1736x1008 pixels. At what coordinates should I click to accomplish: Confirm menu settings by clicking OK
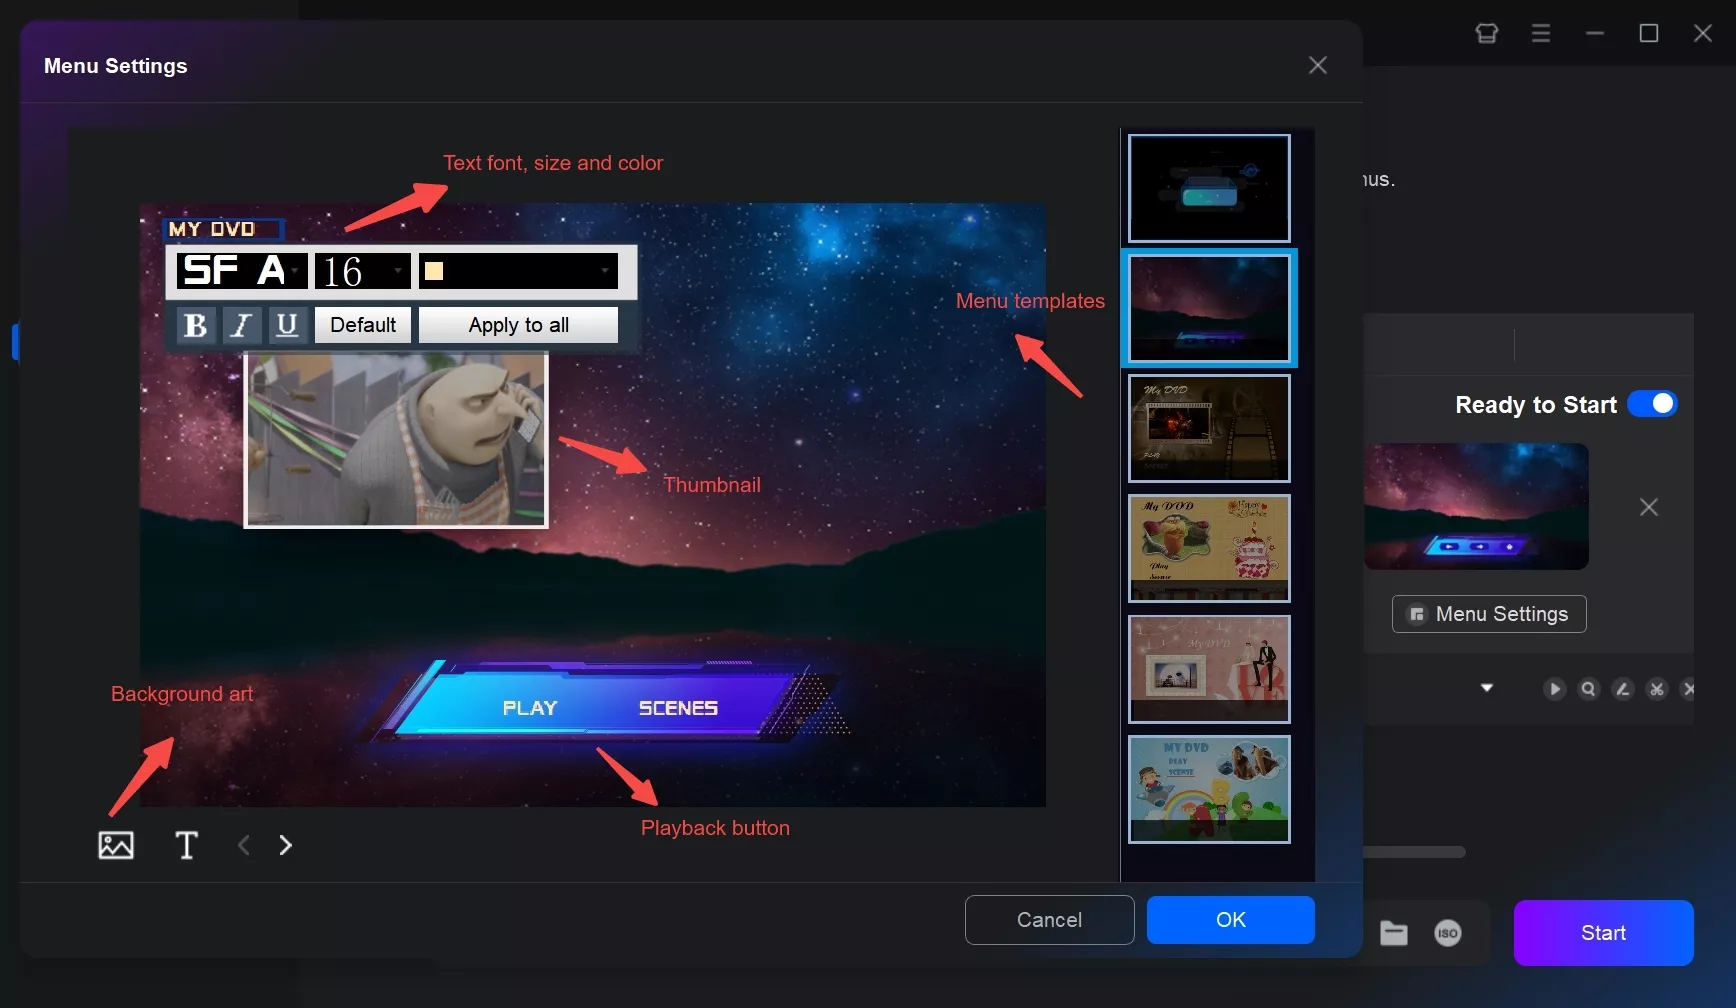(1230, 919)
